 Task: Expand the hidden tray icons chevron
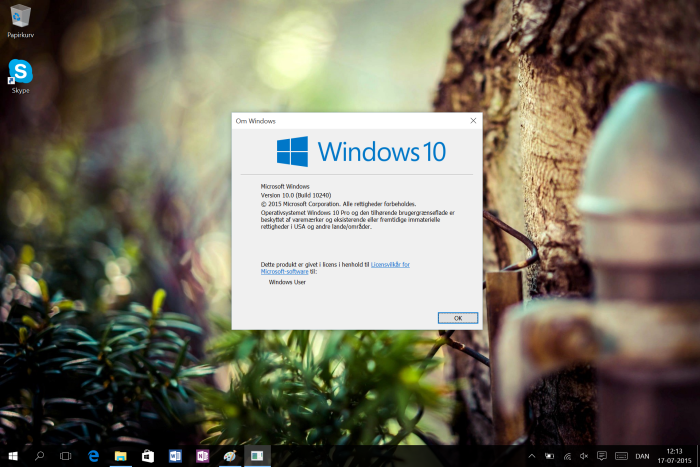coord(532,456)
